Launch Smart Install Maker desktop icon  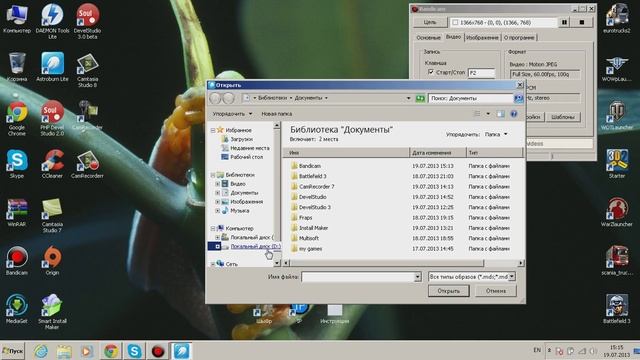point(52,311)
